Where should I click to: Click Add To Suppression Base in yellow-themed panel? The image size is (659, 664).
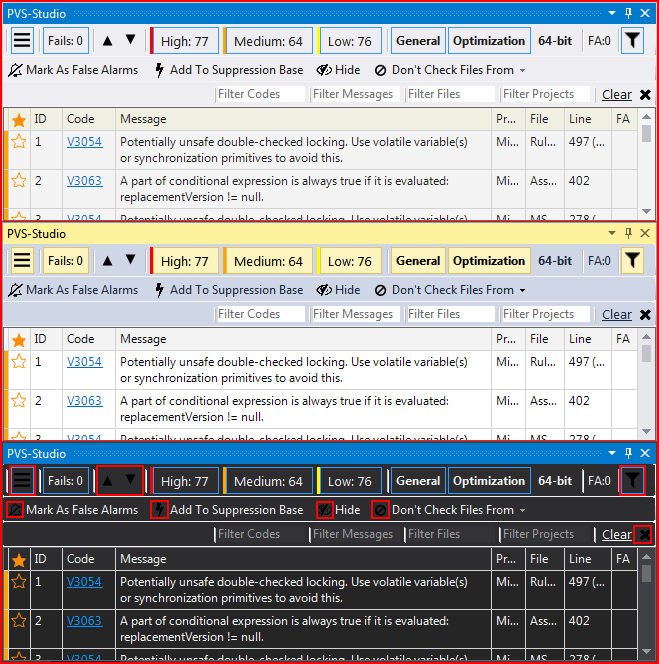click(227, 290)
